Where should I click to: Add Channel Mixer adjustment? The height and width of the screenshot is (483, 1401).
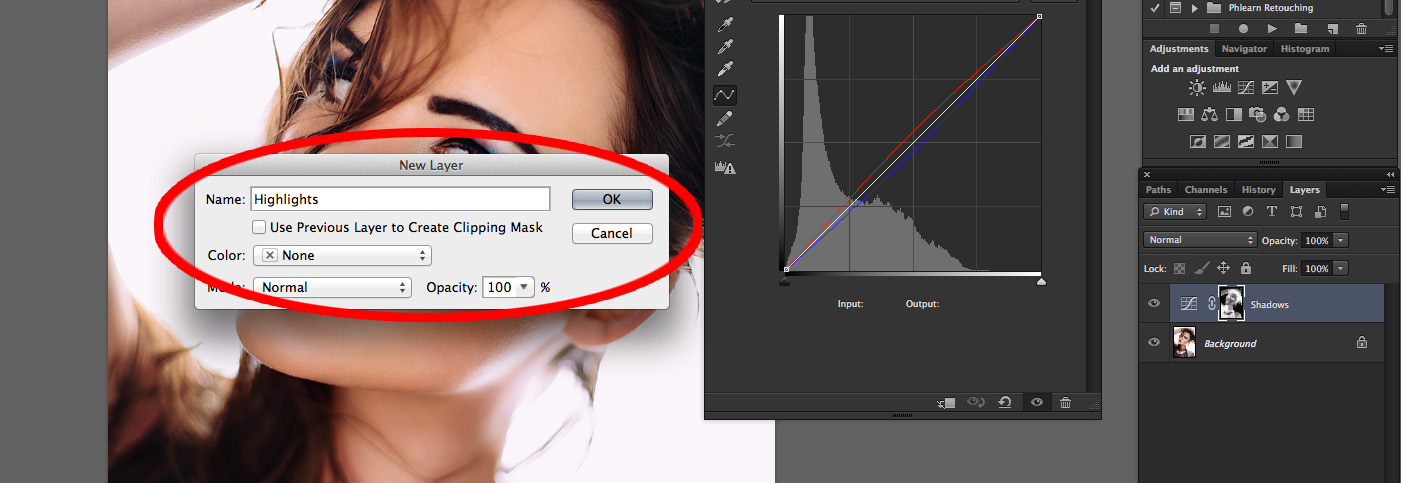pyautogui.click(x=1281, y=115)
